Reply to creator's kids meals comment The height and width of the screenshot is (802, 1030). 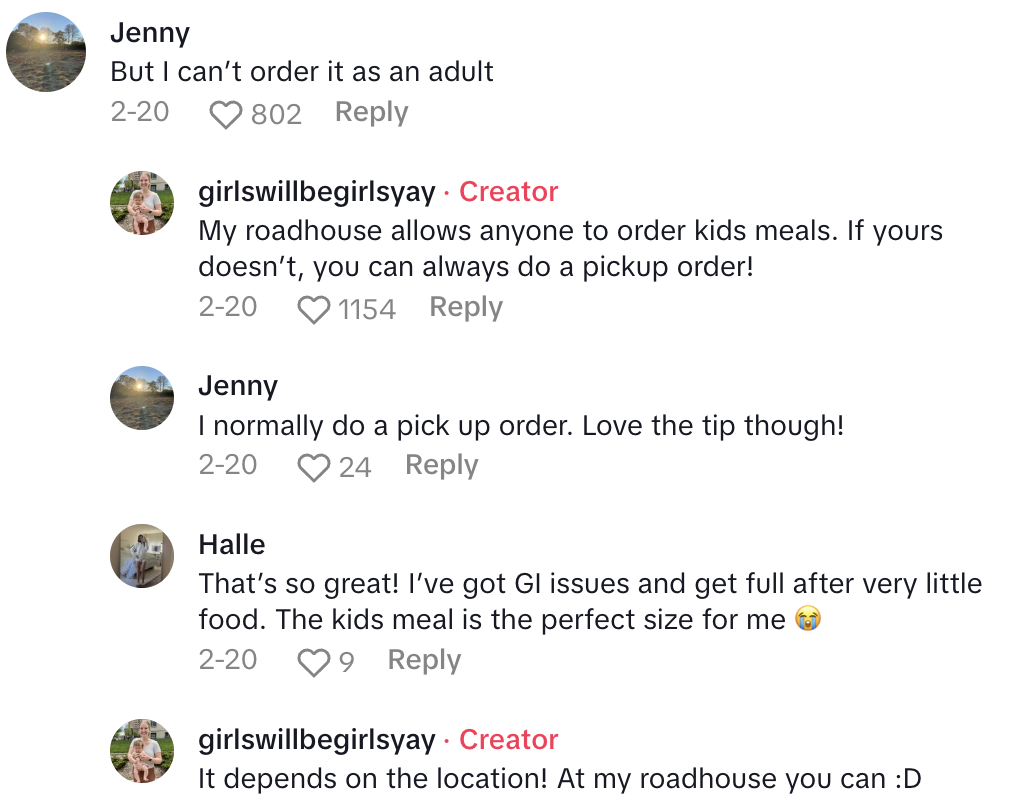465,307
